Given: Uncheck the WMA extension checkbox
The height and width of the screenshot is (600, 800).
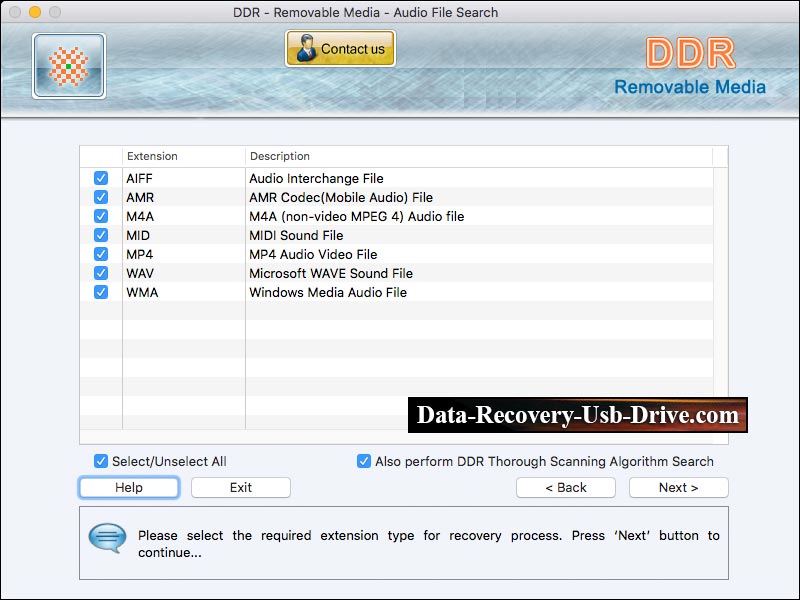Looking at the screenshot, I should (x=100, y=292).
